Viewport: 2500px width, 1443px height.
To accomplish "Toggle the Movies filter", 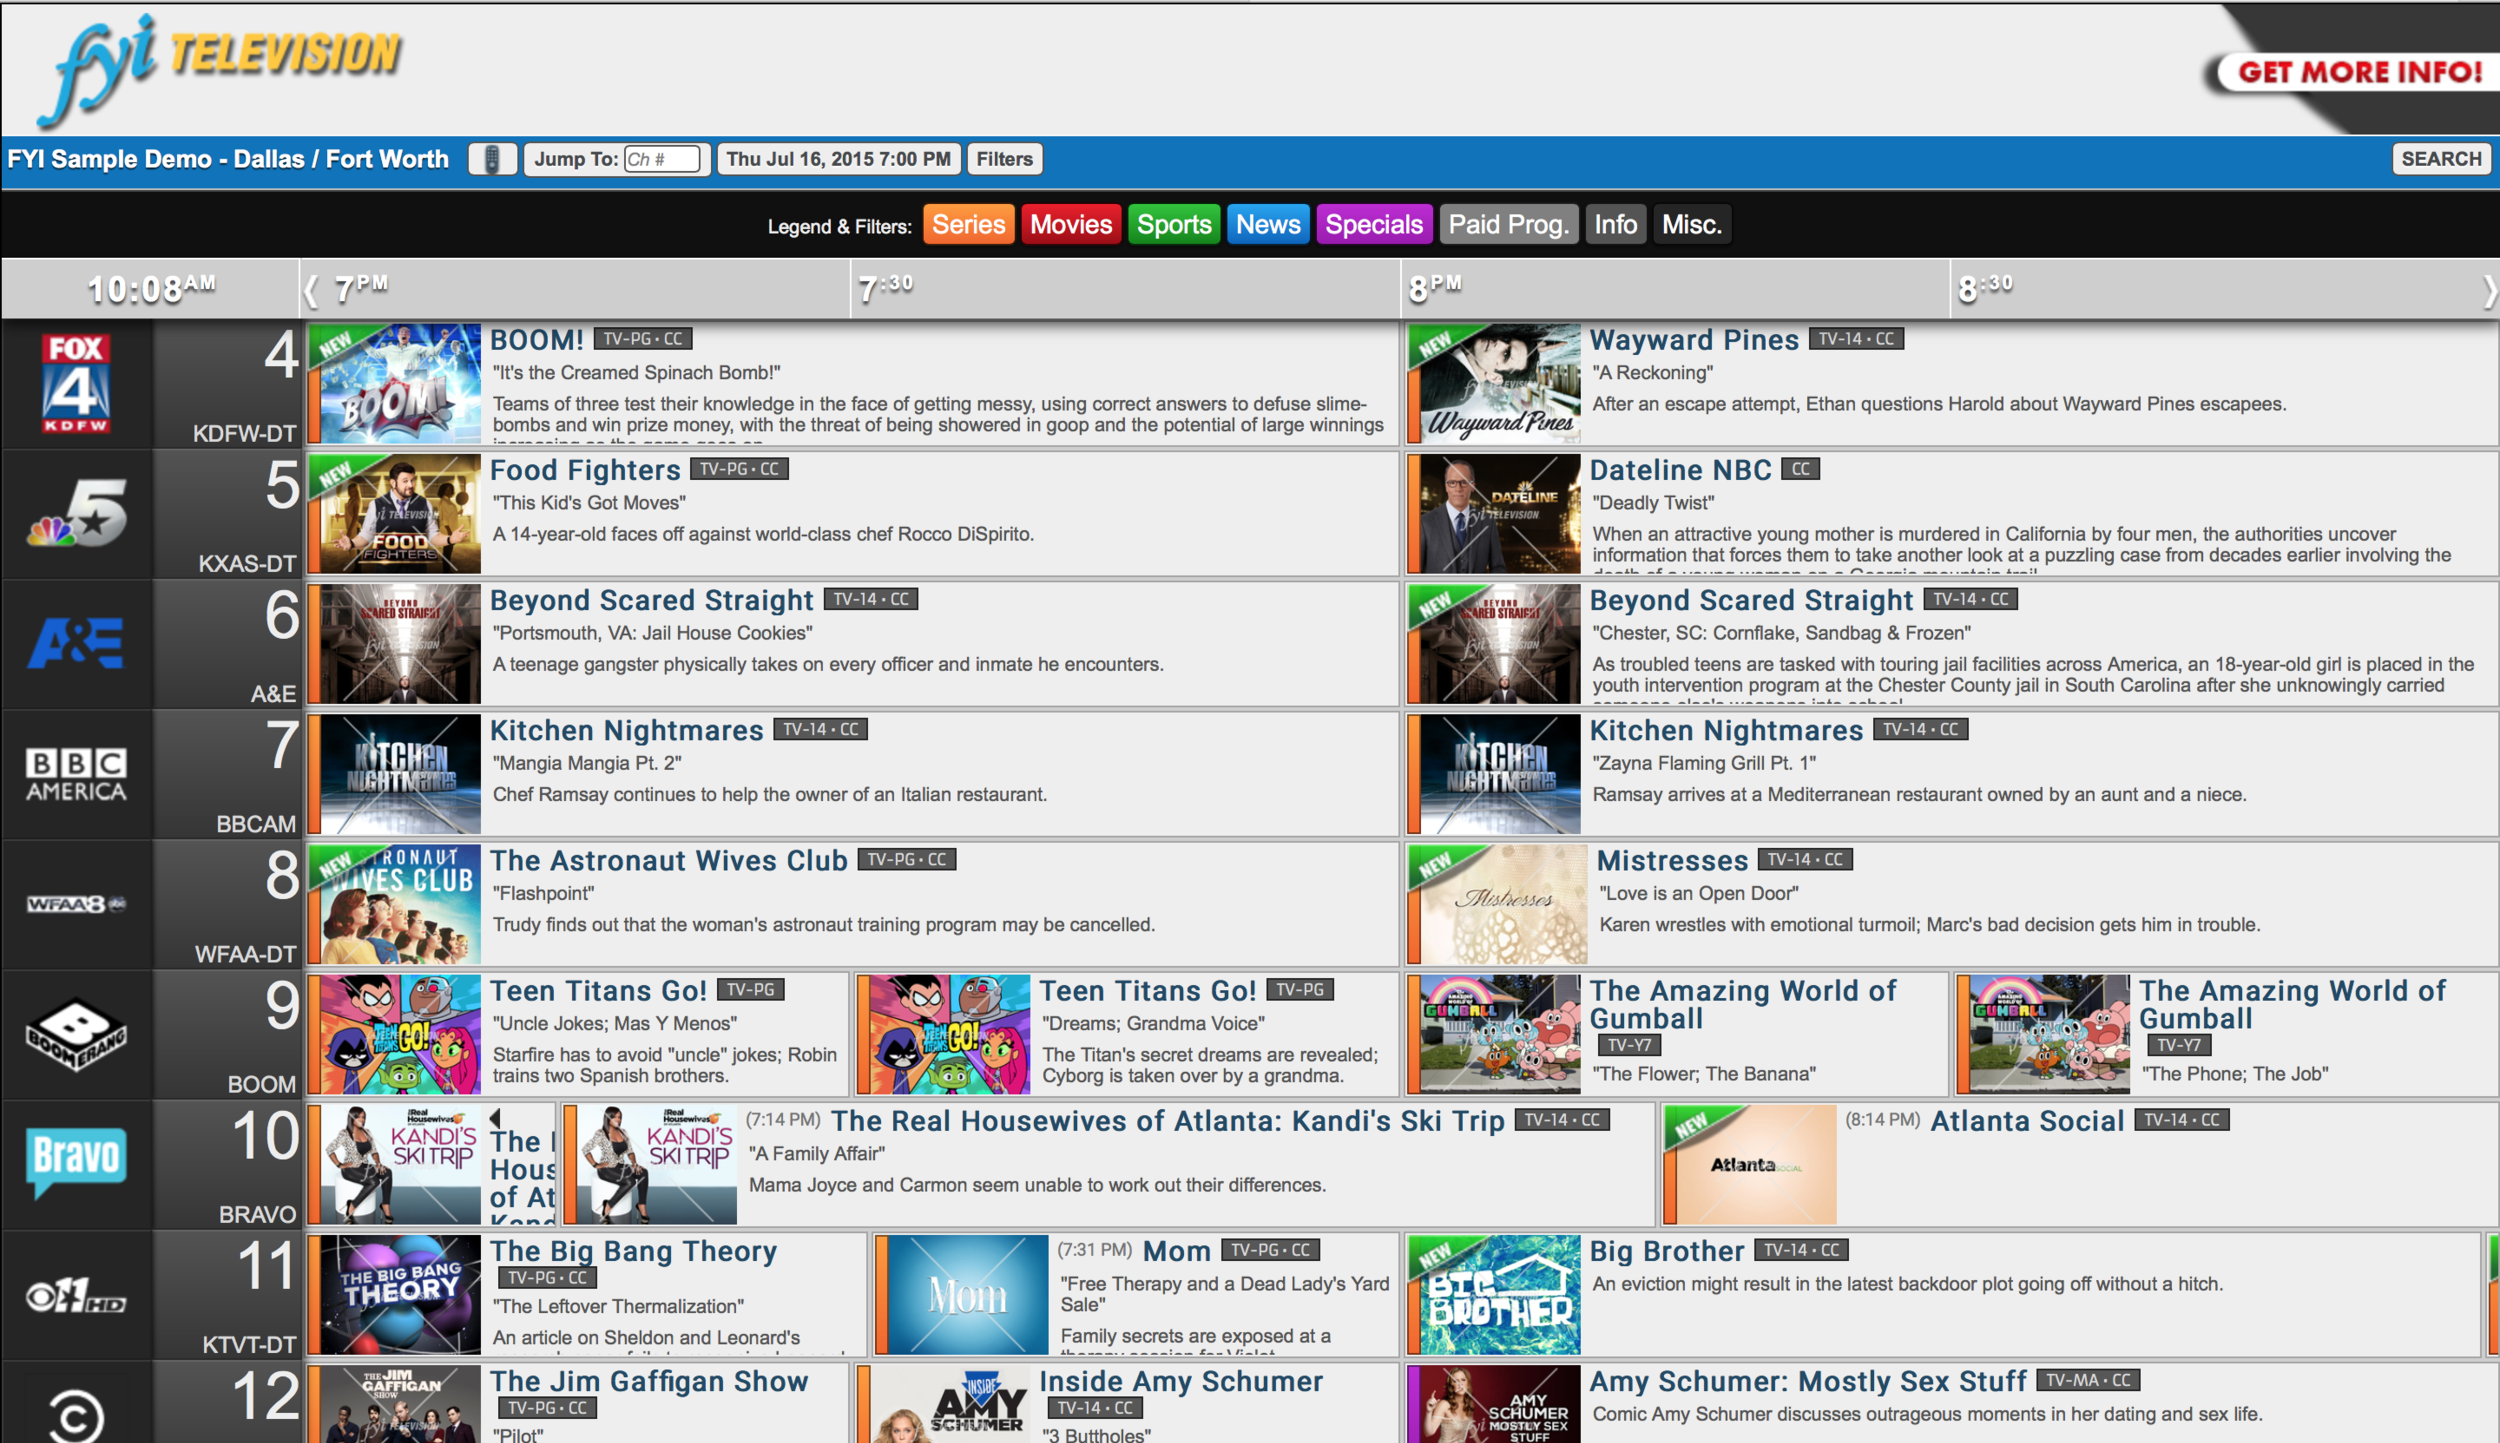I will coord(1071,225).
